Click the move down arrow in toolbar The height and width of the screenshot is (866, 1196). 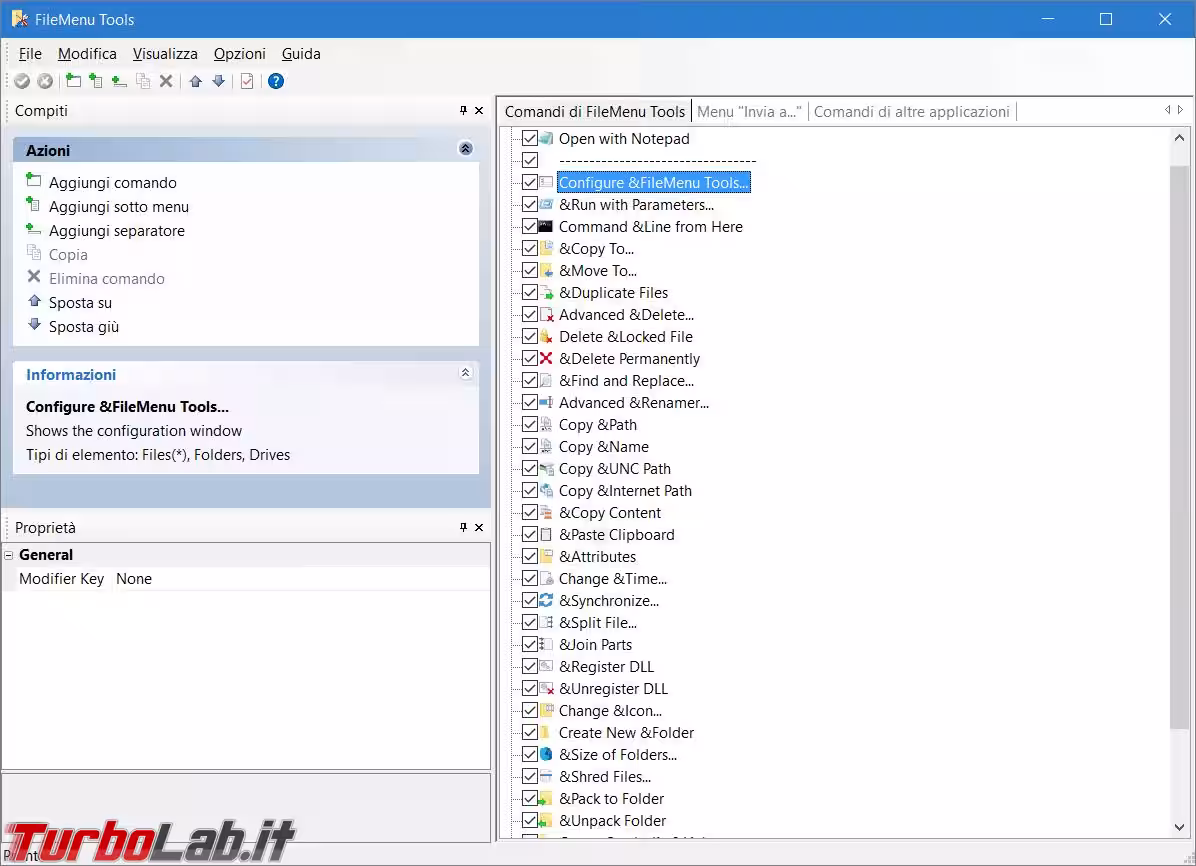[x=218, y=81]
